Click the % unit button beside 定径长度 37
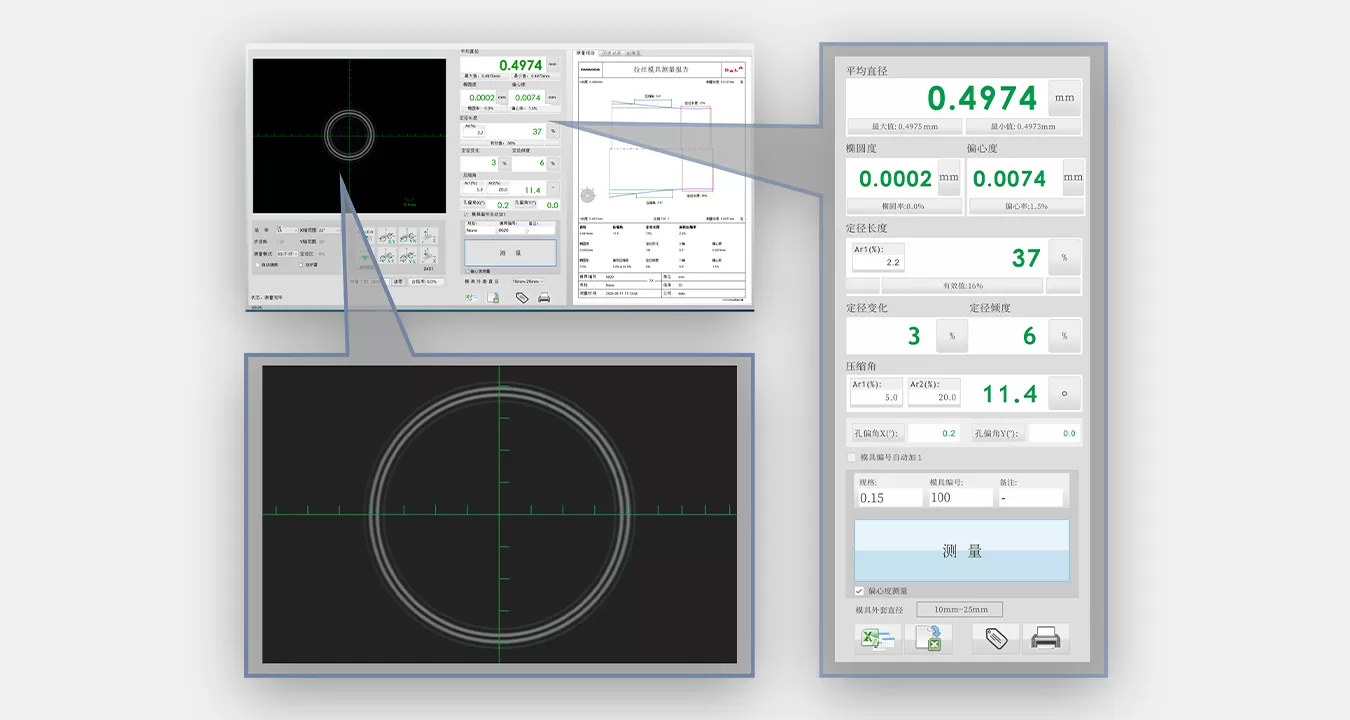Viewport: 1350px width, 720px height. [1064, 257]
